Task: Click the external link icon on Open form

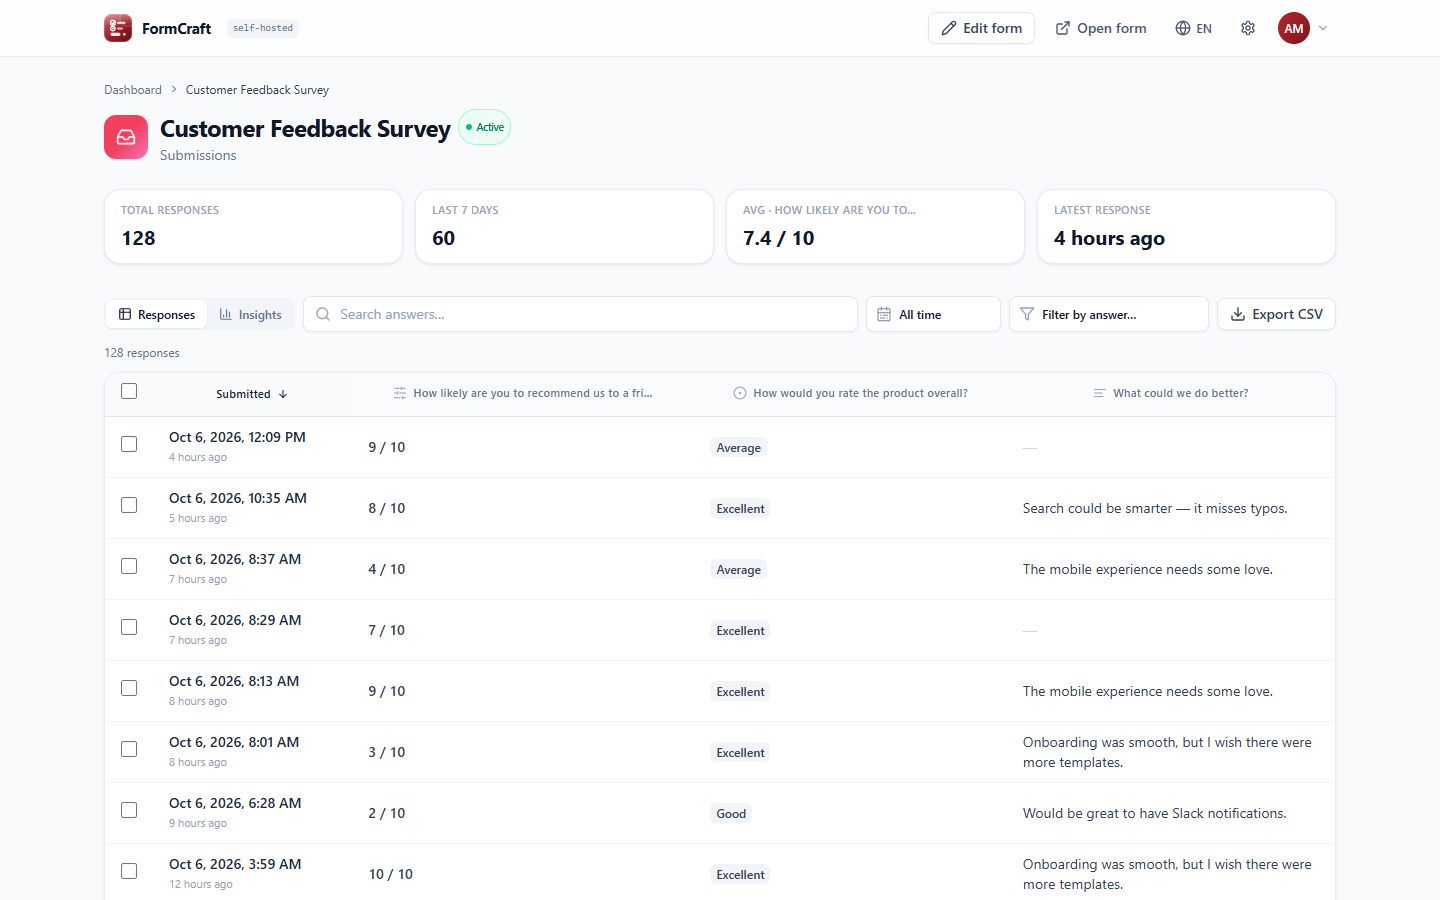Action: pyautogui.click(x=1063, y=28)
